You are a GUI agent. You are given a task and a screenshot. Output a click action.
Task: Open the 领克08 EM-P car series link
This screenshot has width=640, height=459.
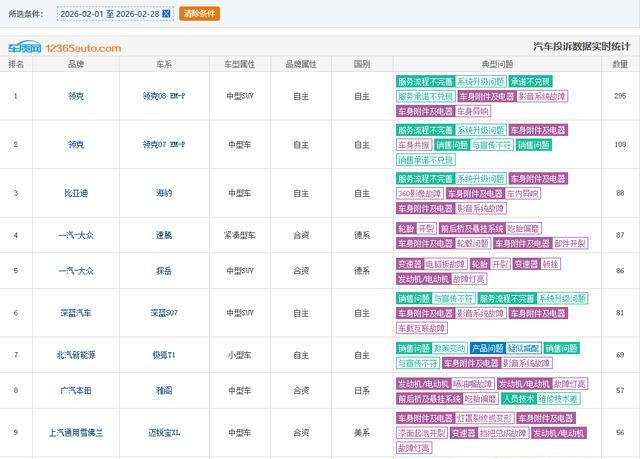(x=163, y=96)
